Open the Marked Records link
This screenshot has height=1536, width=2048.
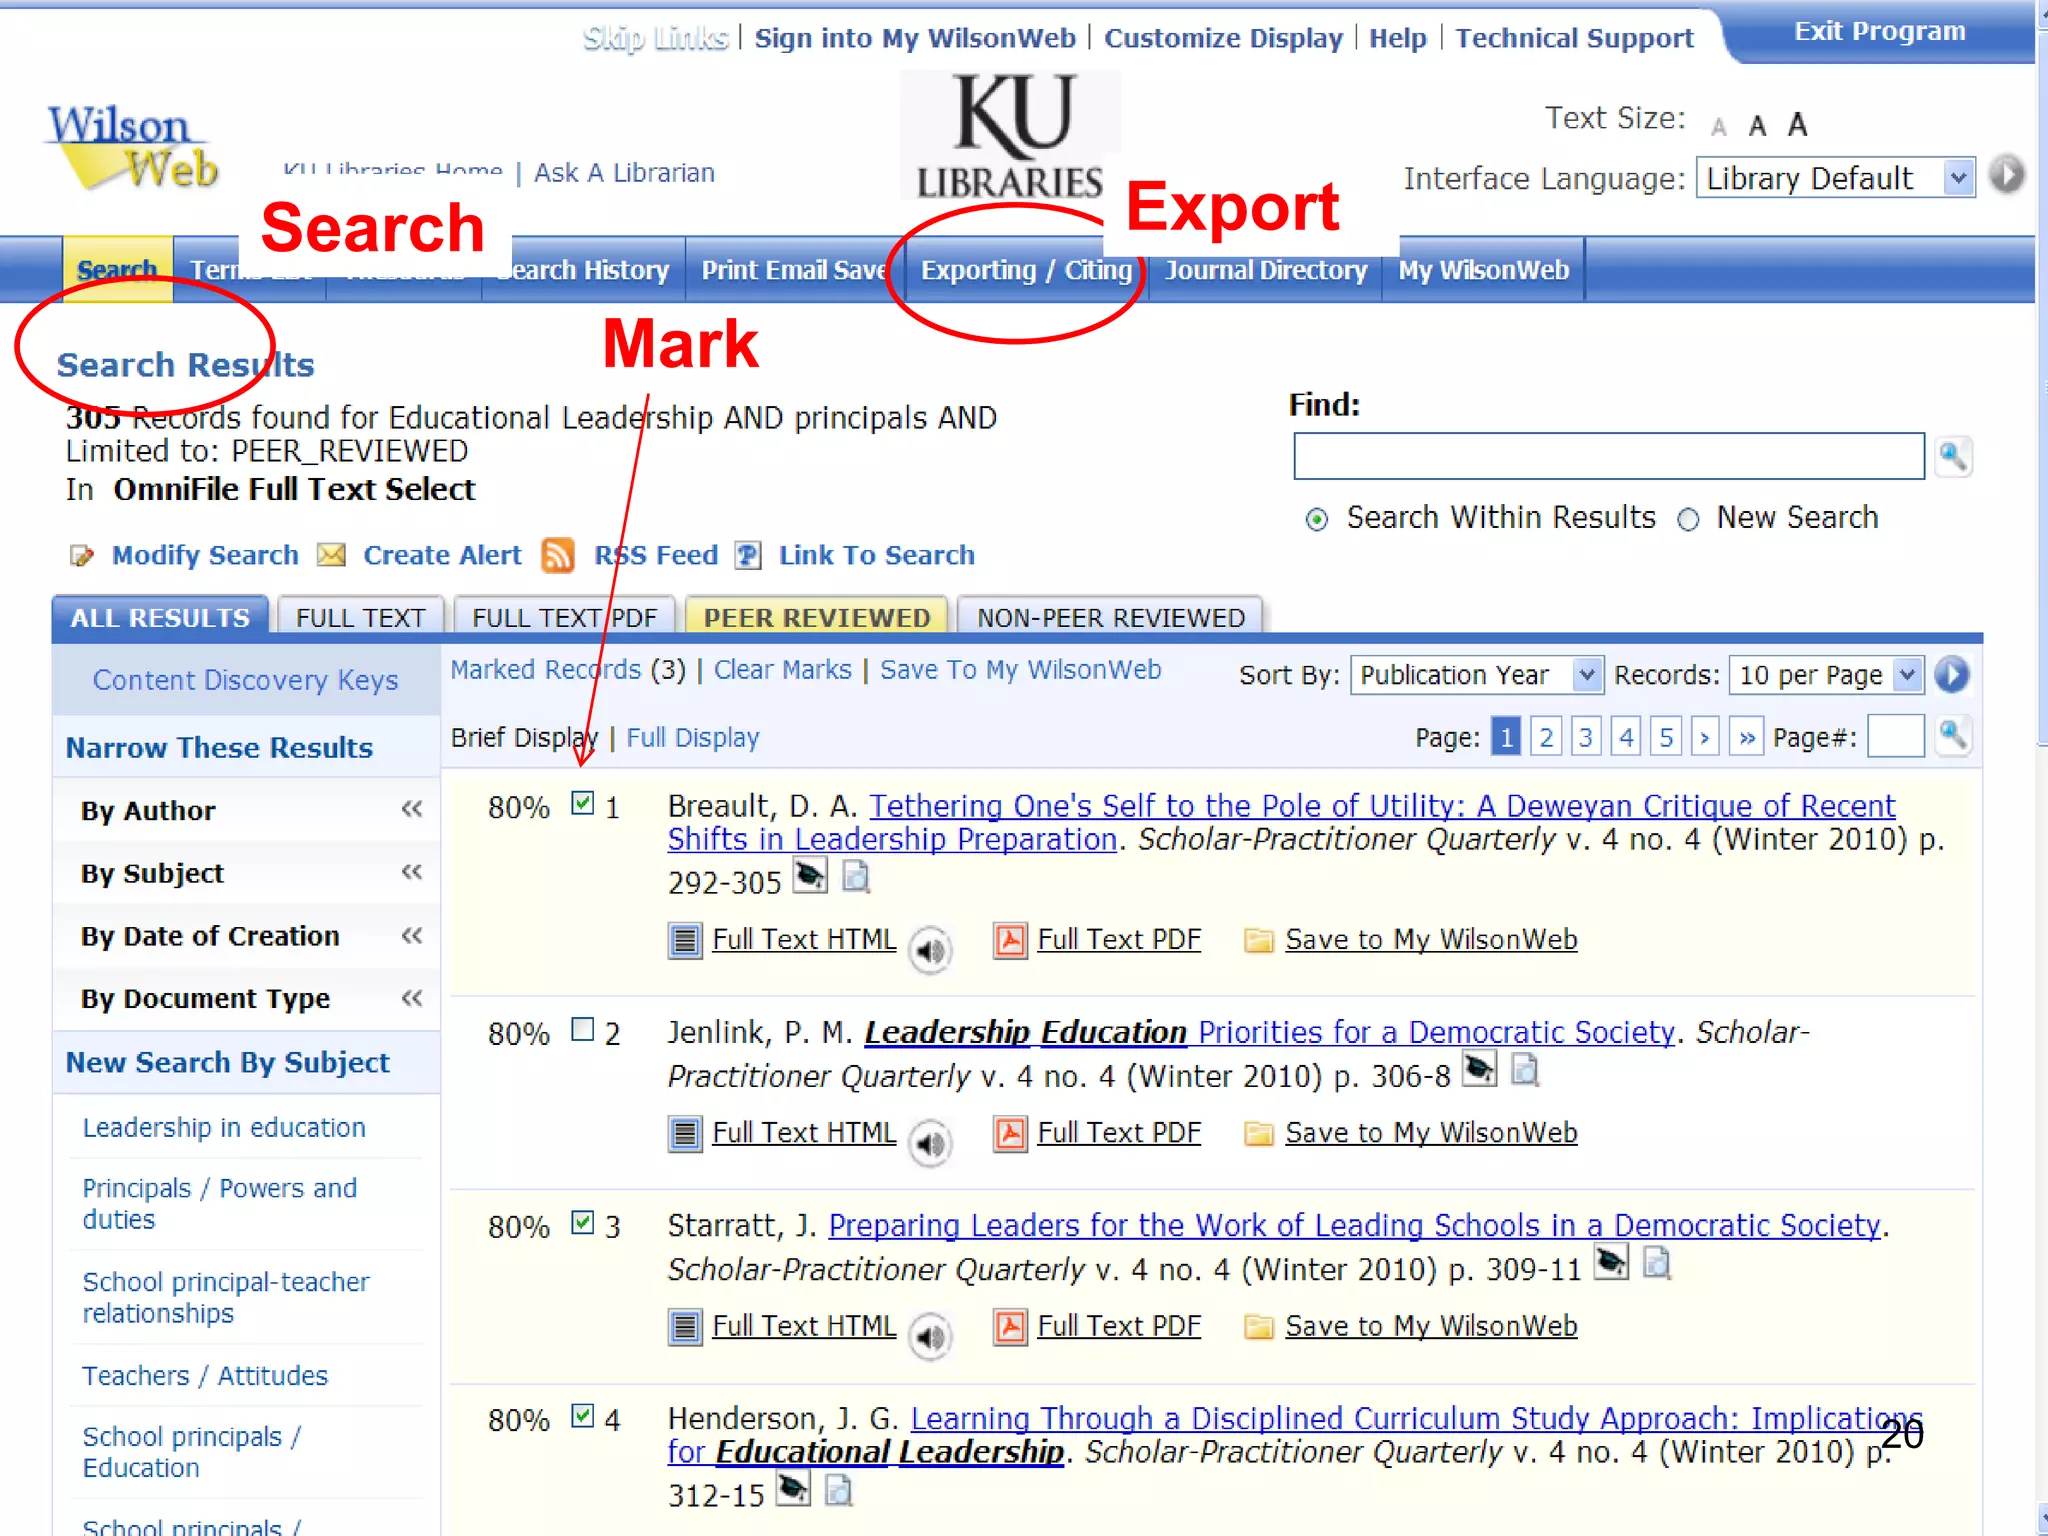[545, 670]
